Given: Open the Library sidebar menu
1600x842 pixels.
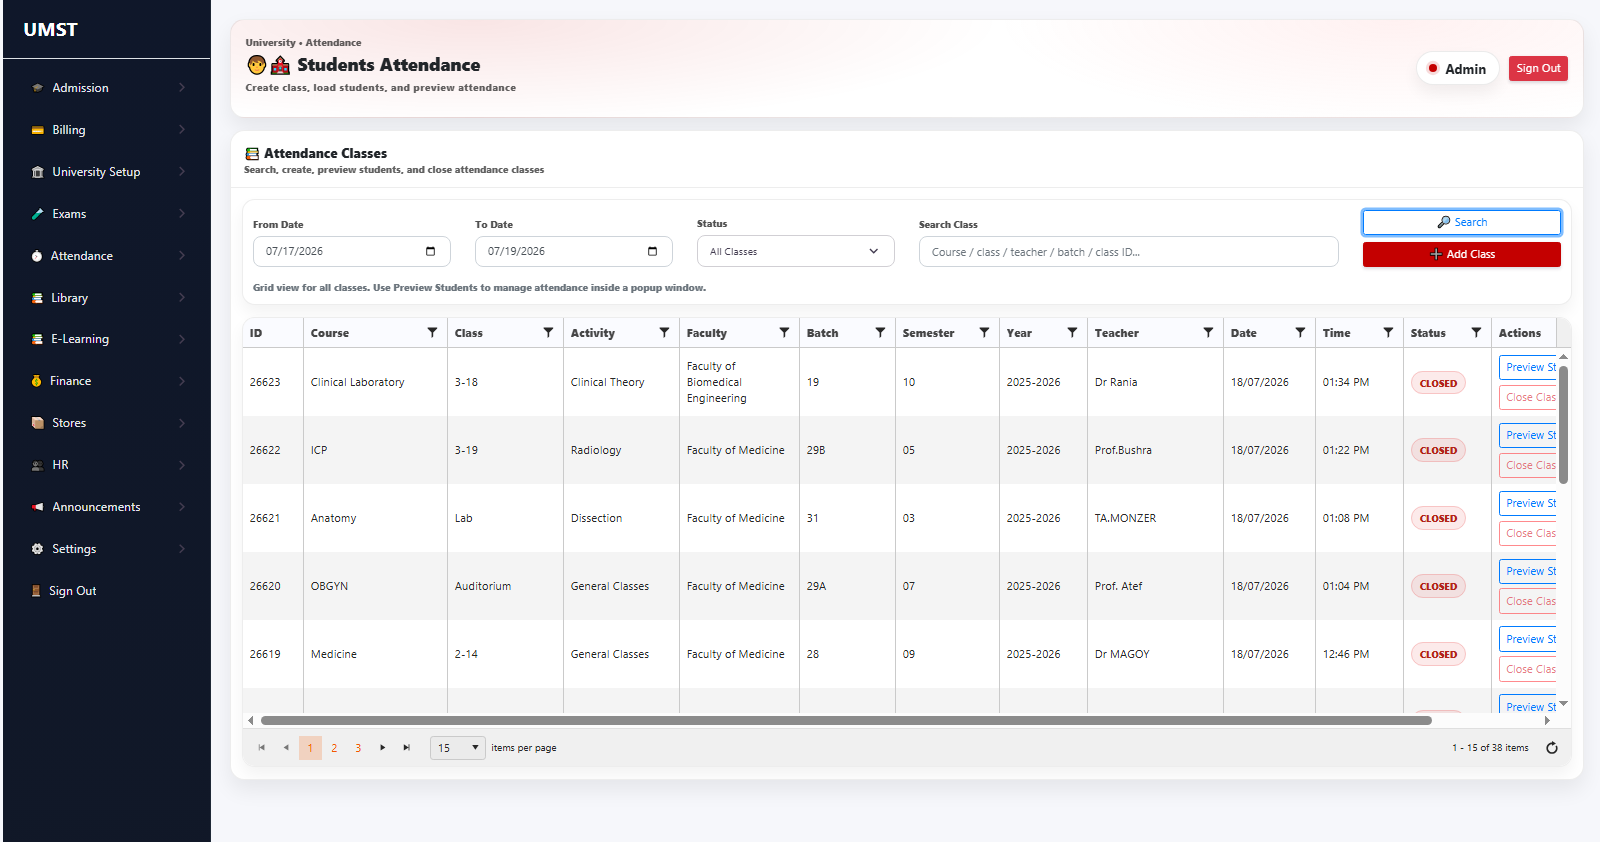Looking at the screenshot, I should [108, 298].
